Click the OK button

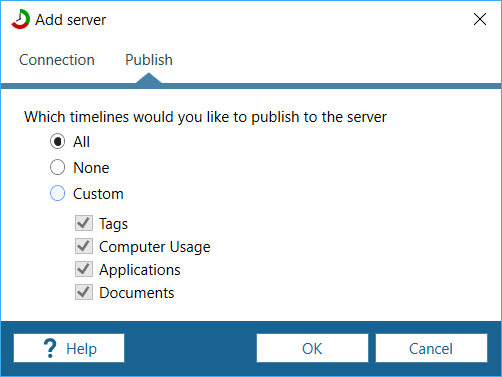click(312, 348)
